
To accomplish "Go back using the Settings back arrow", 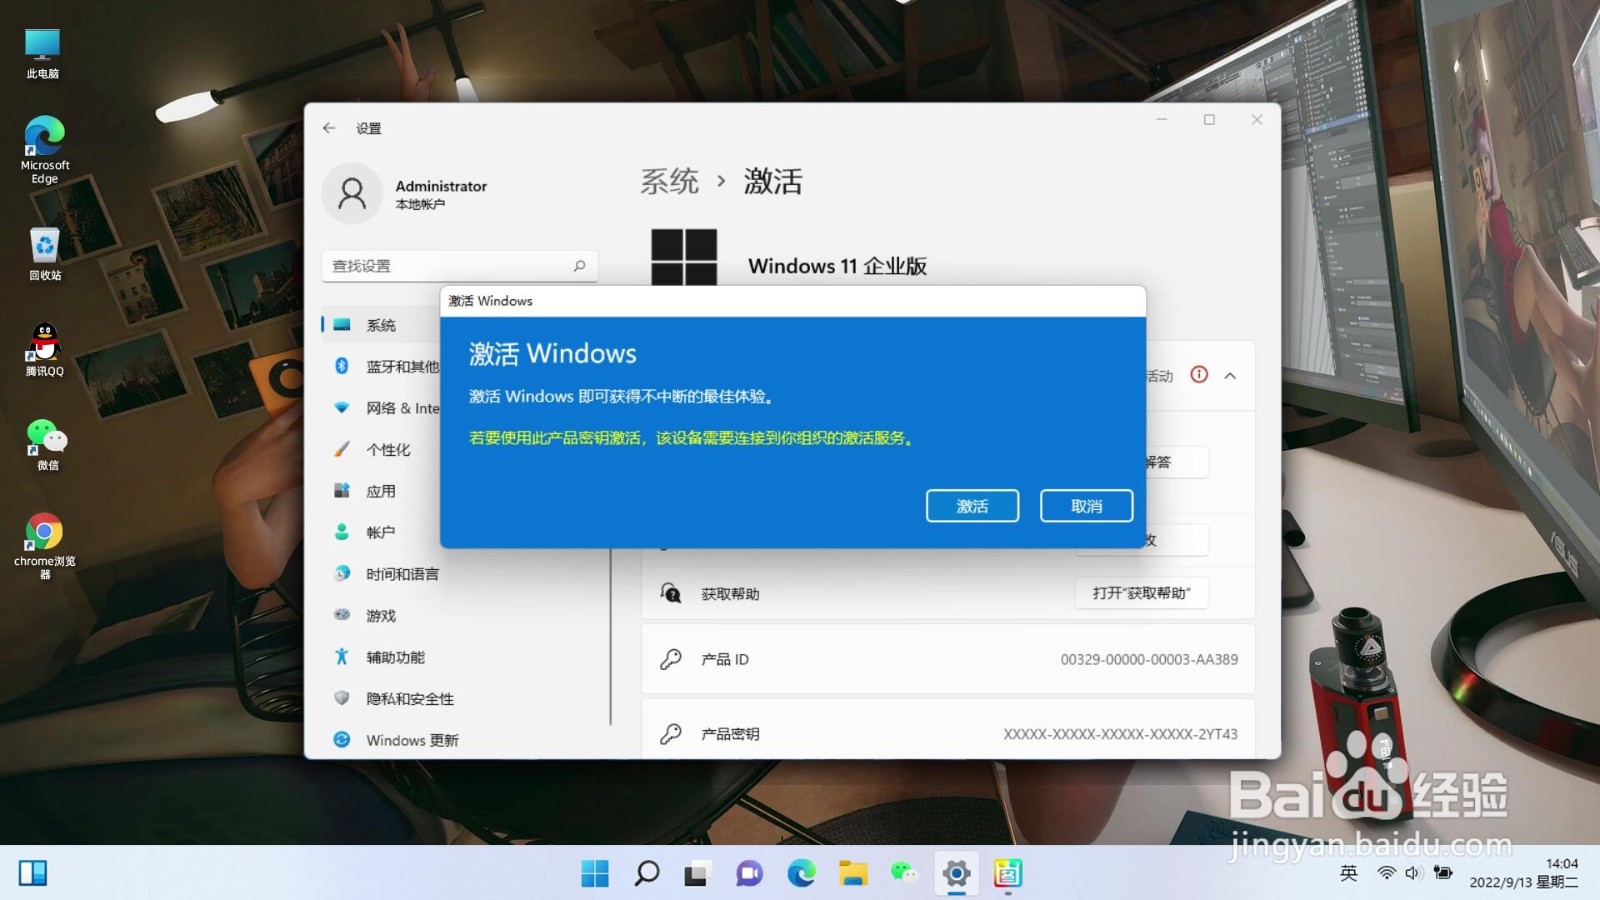I will 329,128.
